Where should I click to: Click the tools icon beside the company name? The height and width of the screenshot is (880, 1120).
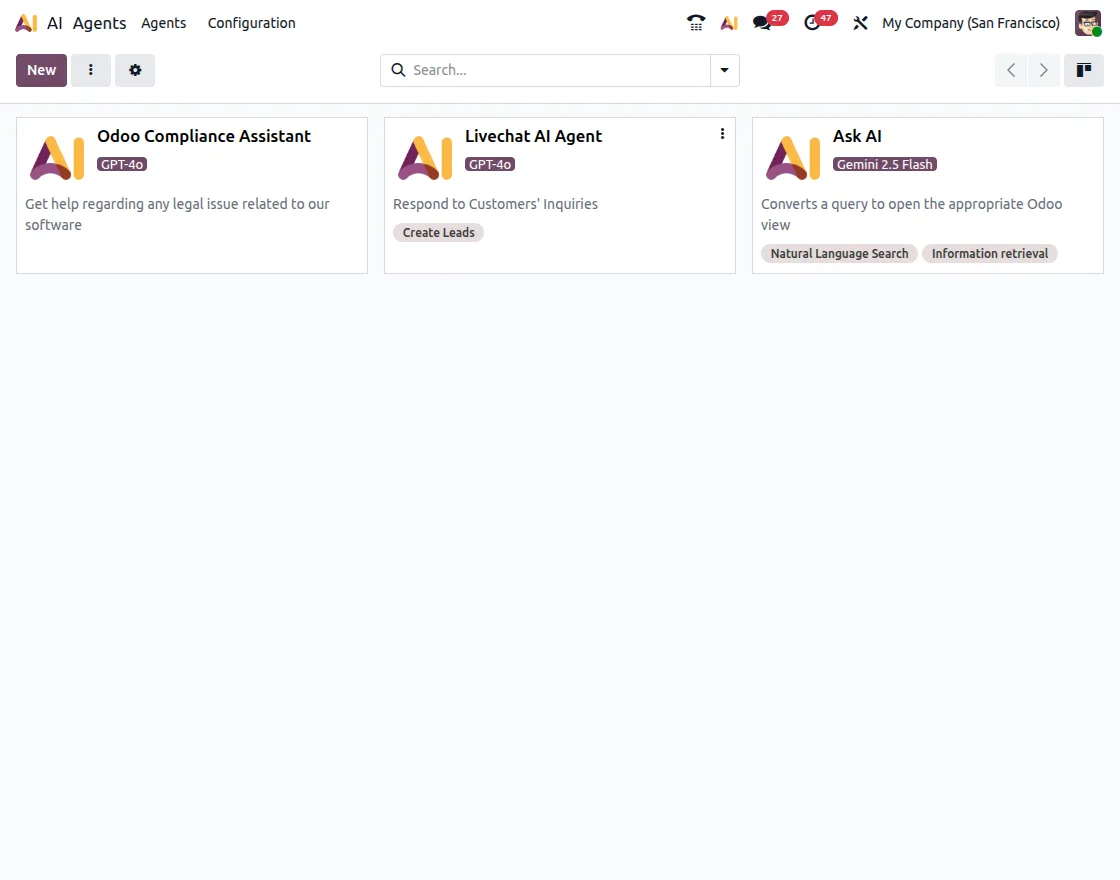[860, 22]
